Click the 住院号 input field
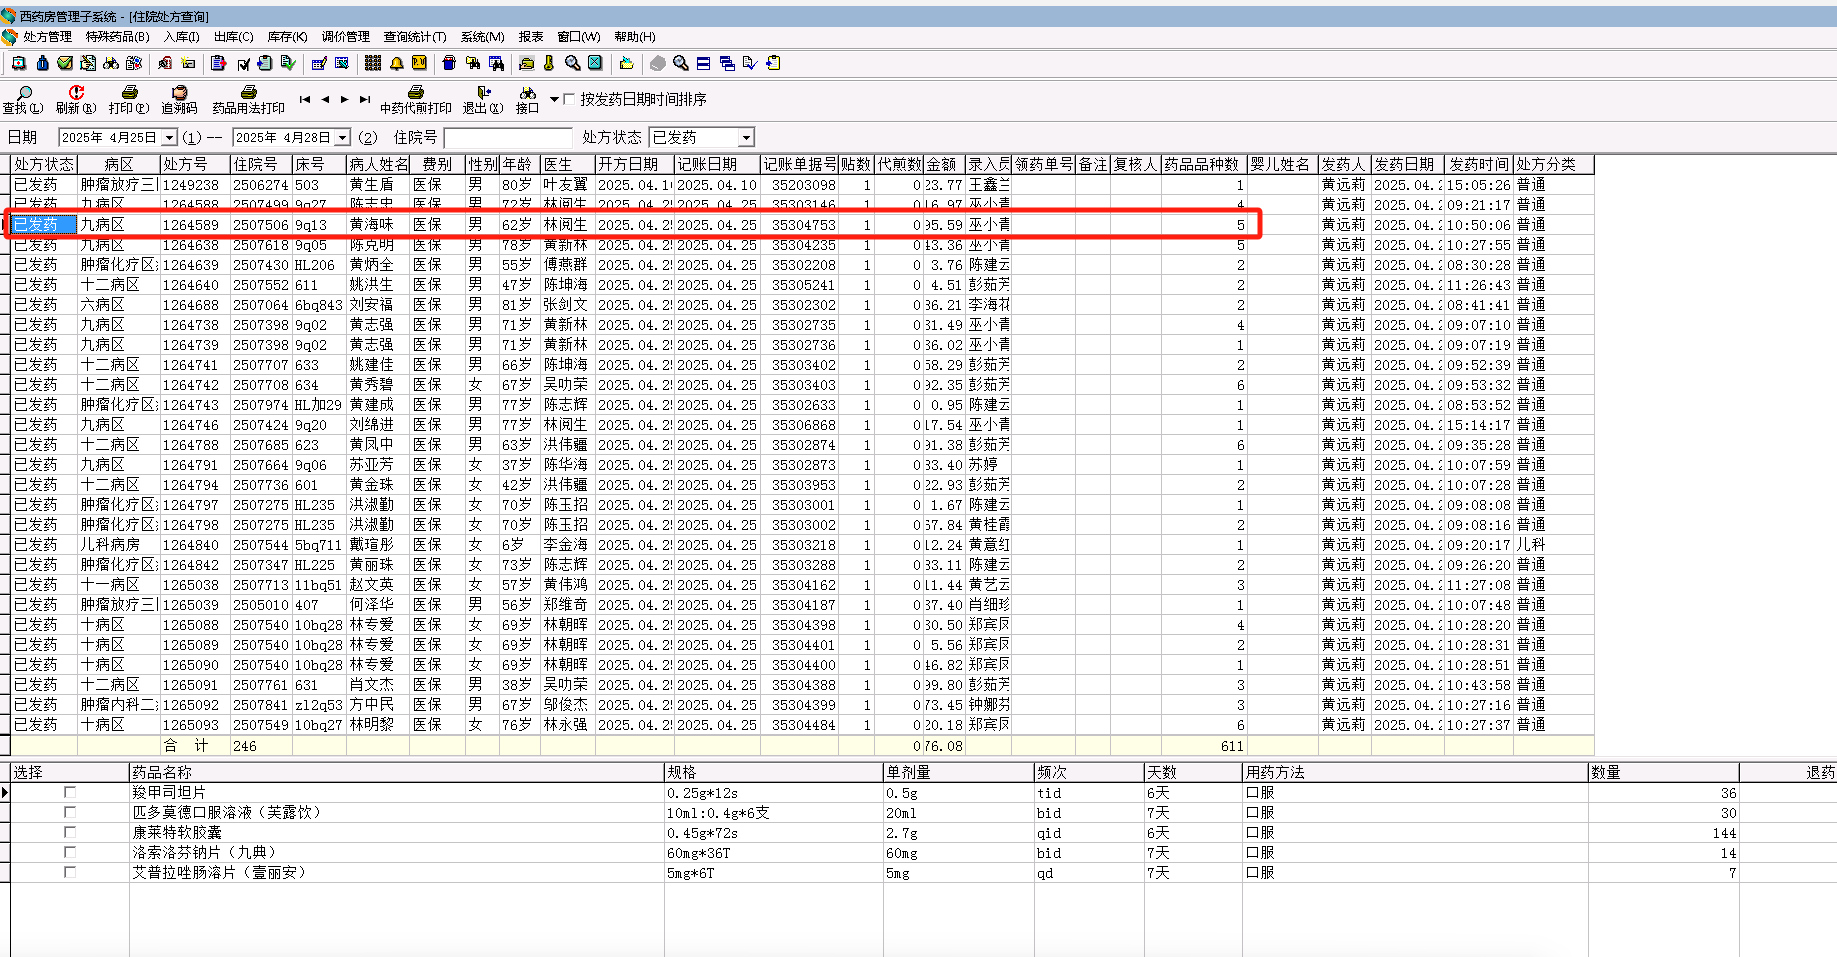The width and height of the screenshot is (1837, 957). [x=508, y=138]
